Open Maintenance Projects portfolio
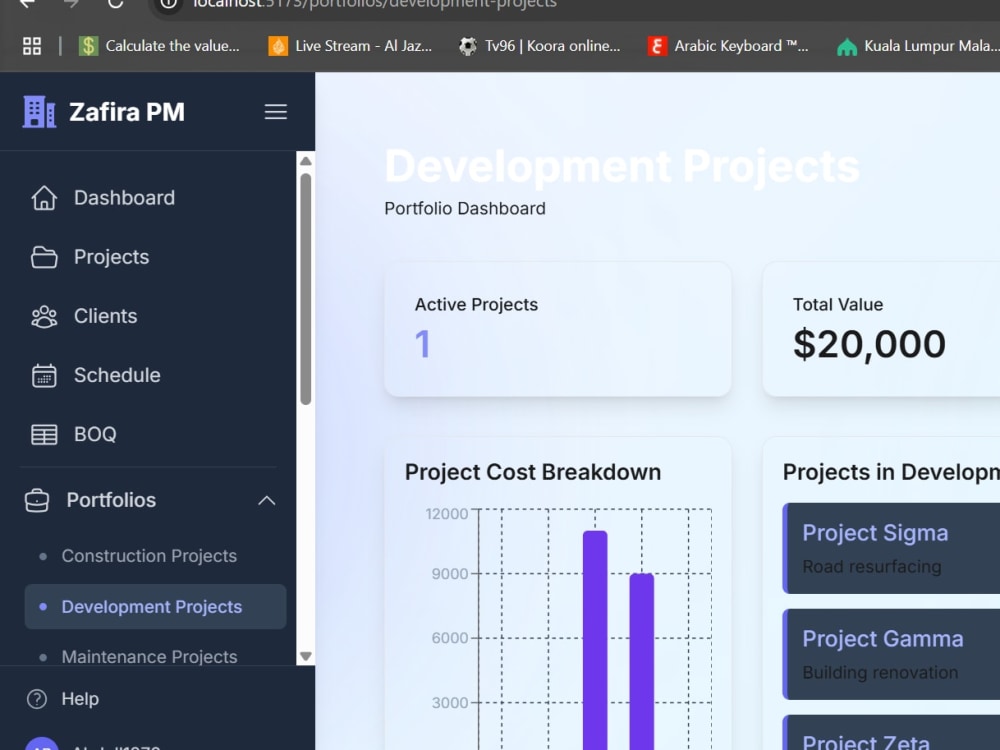Image resolution: width=1000 pixels, height=750 pixels. coord(149,656)
